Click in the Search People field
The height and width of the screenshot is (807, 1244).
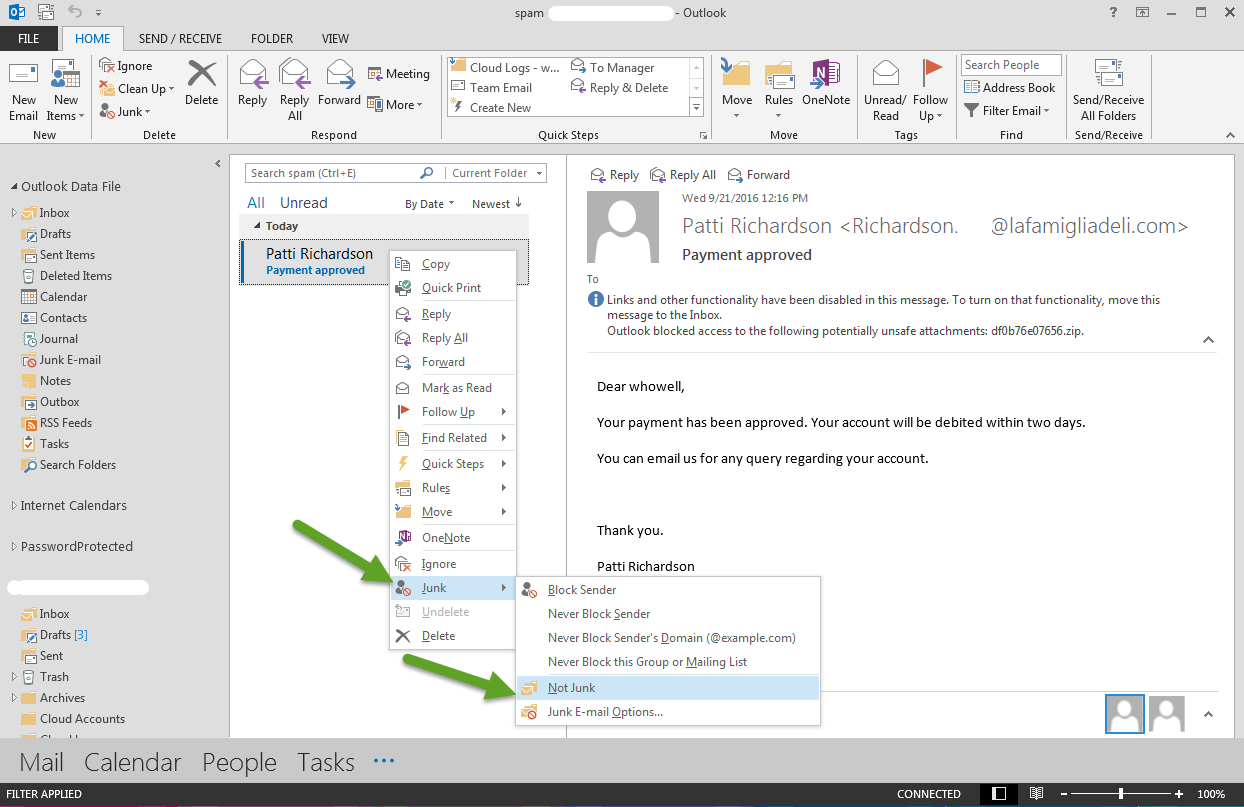tap(1011, 65)
